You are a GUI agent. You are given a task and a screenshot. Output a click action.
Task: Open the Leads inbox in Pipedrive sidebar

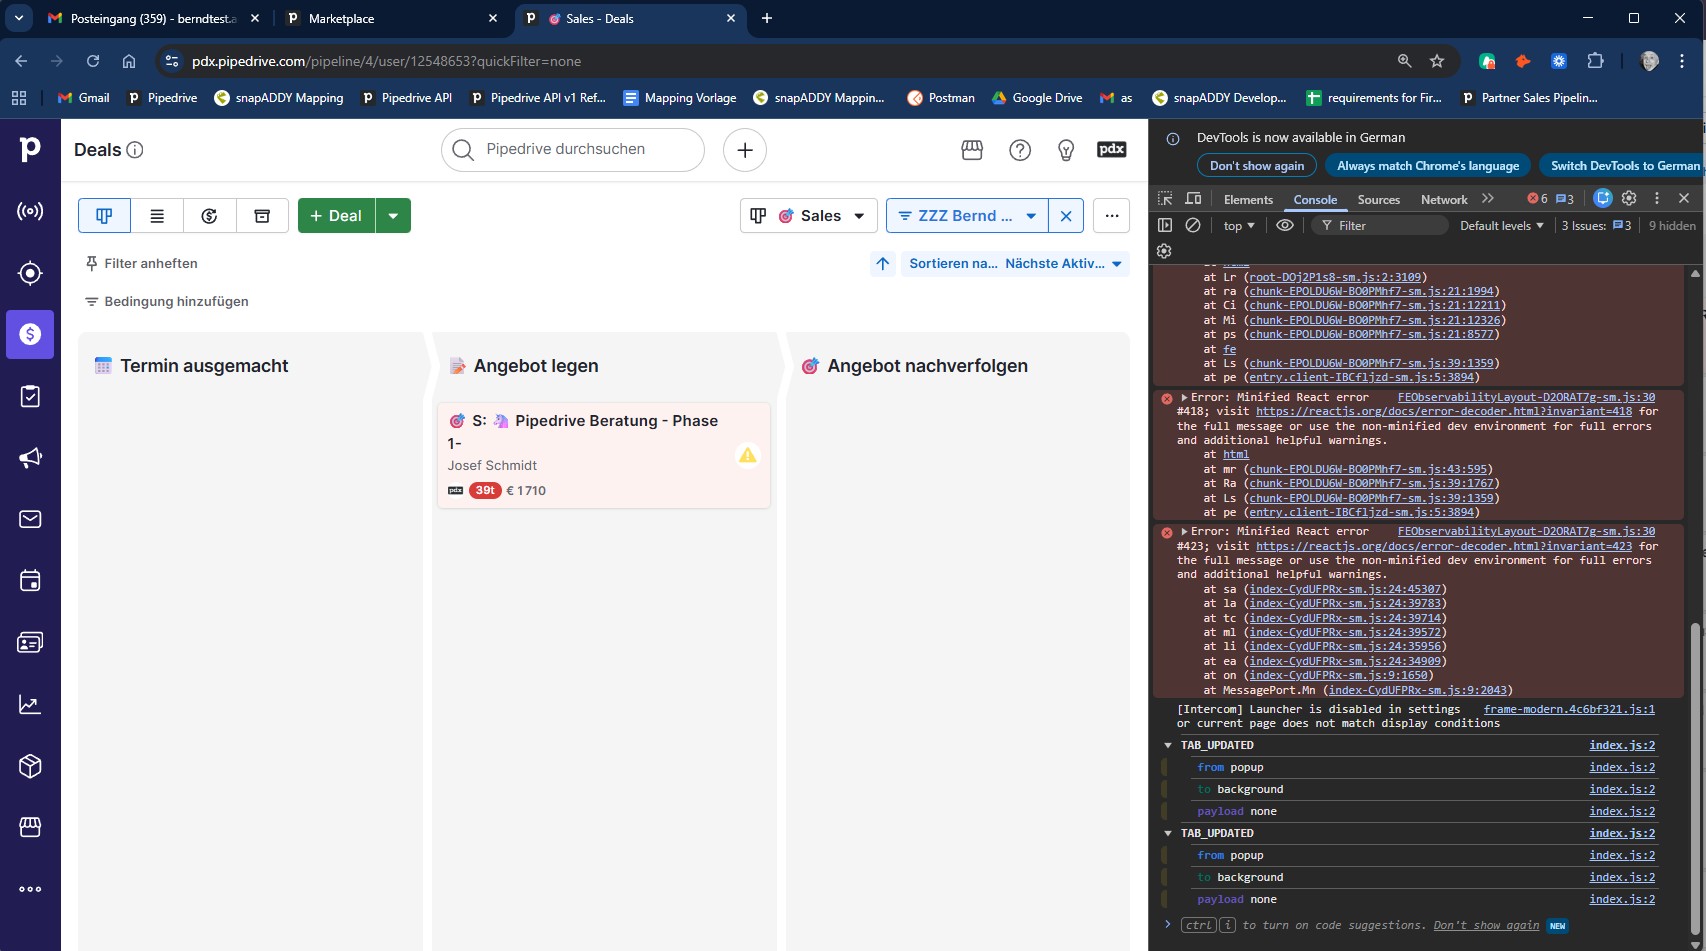click(30, 272)
